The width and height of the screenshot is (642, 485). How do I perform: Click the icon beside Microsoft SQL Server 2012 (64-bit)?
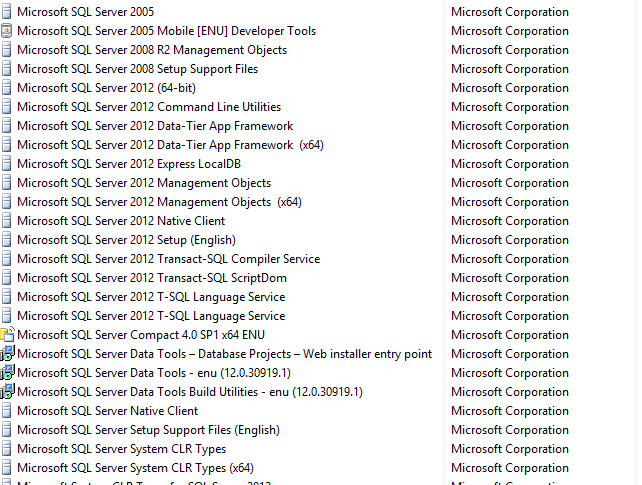click(7, 88)
